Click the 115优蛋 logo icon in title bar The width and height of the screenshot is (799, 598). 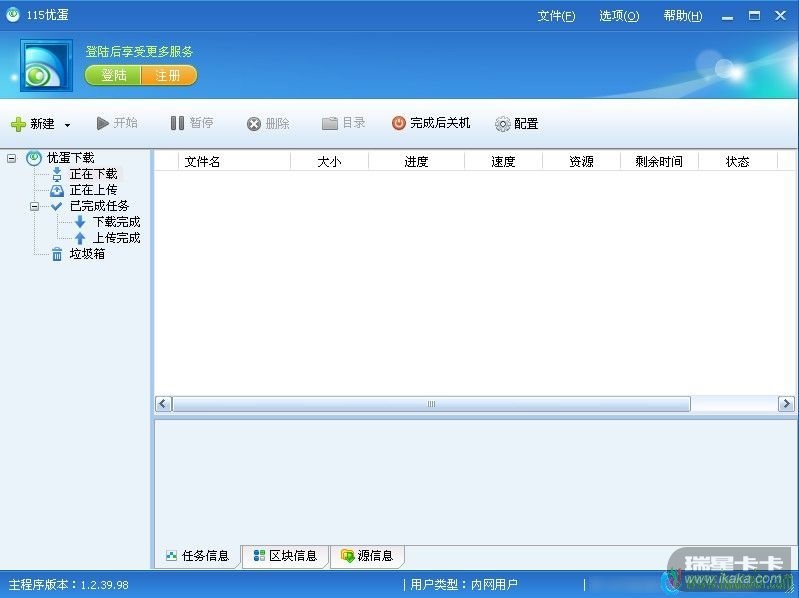click(13, 15)
